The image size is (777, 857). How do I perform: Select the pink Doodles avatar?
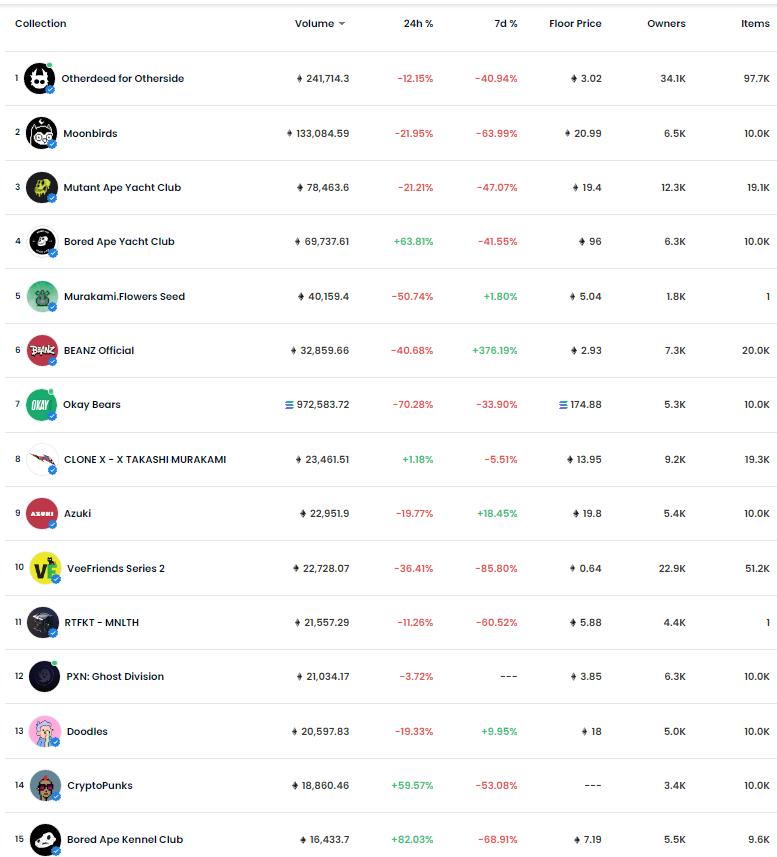tap(45, 731)
